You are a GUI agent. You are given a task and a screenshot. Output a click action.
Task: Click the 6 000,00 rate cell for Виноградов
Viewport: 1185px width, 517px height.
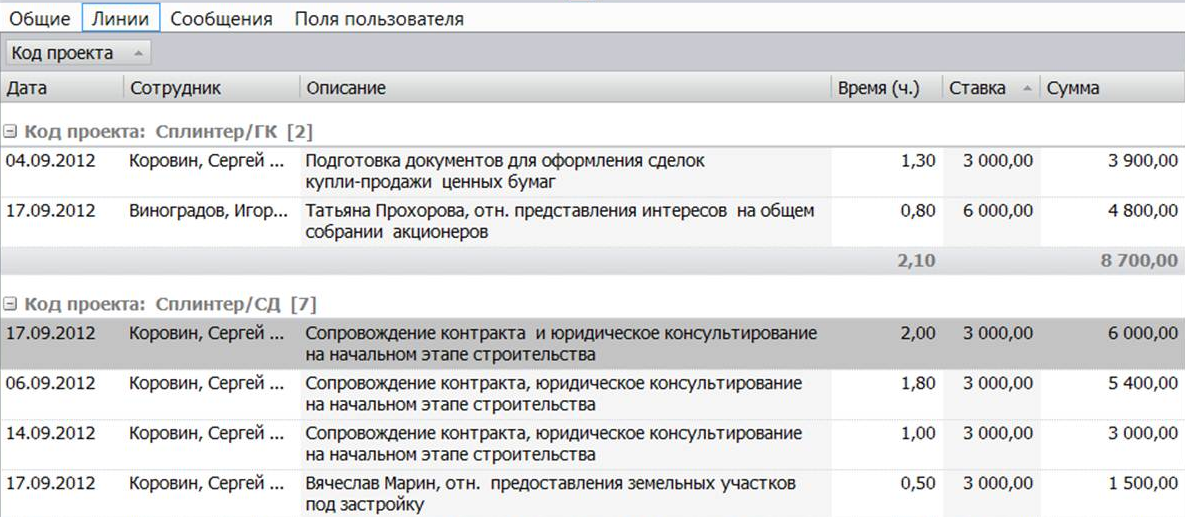pos(998,211)
